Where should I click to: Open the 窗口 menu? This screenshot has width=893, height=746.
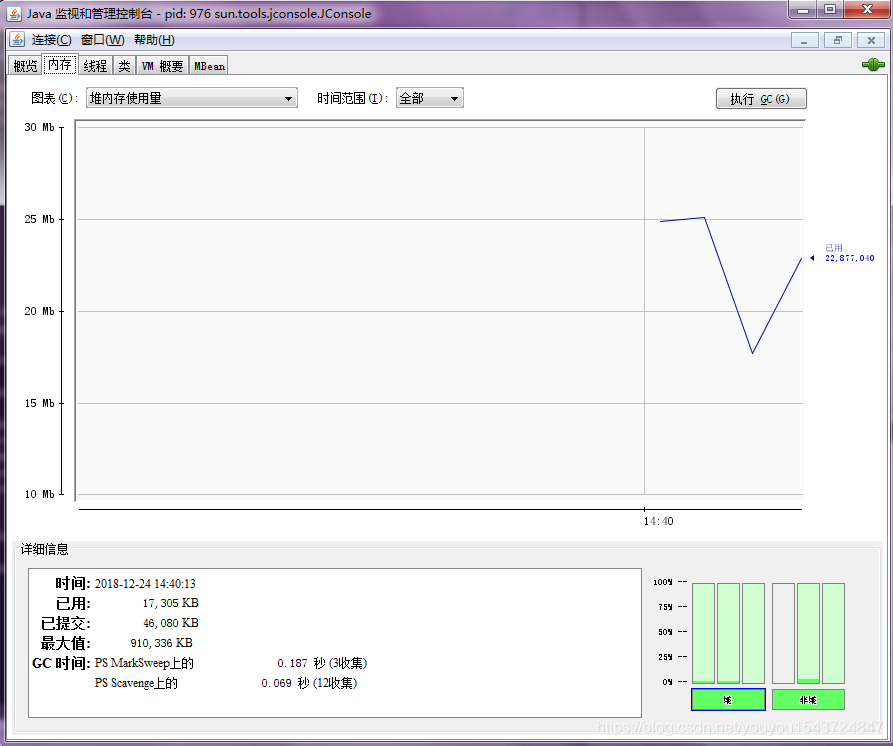(102, 40)
